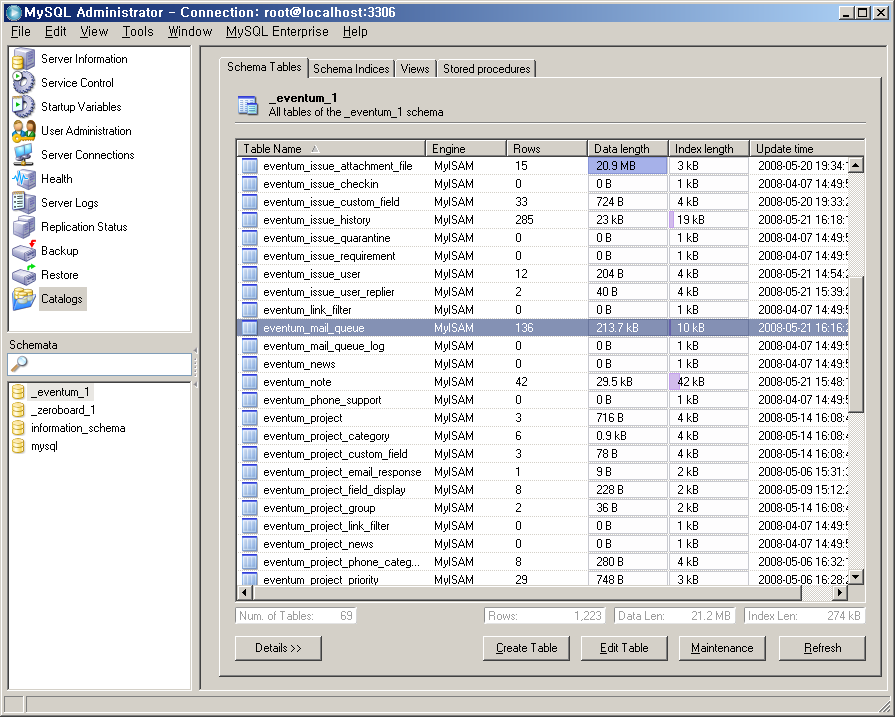895x717 pixels.
Task: Click table icon for eventum_news
Action: pyautogui.click(x=249, y=364)
